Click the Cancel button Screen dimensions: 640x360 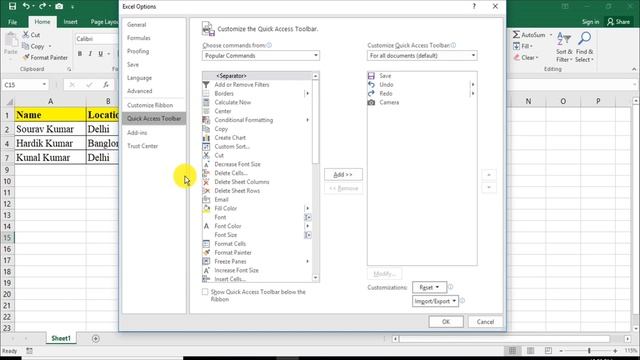[x=485, y=322]
